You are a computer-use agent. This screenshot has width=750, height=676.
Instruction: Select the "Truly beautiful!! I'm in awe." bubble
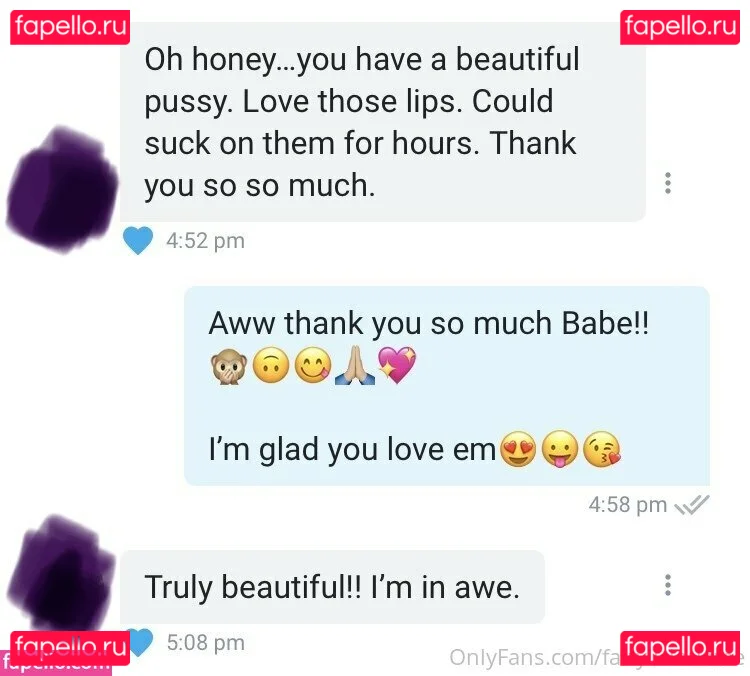coord(332,587)
